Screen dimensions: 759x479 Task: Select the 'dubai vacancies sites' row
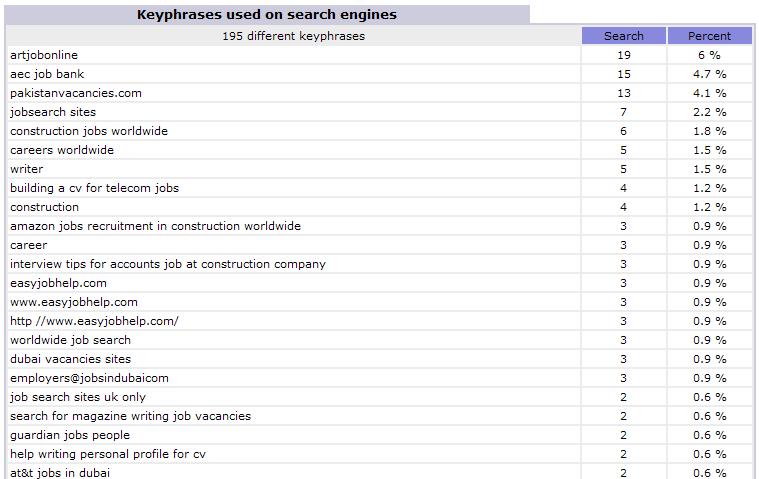70,359
